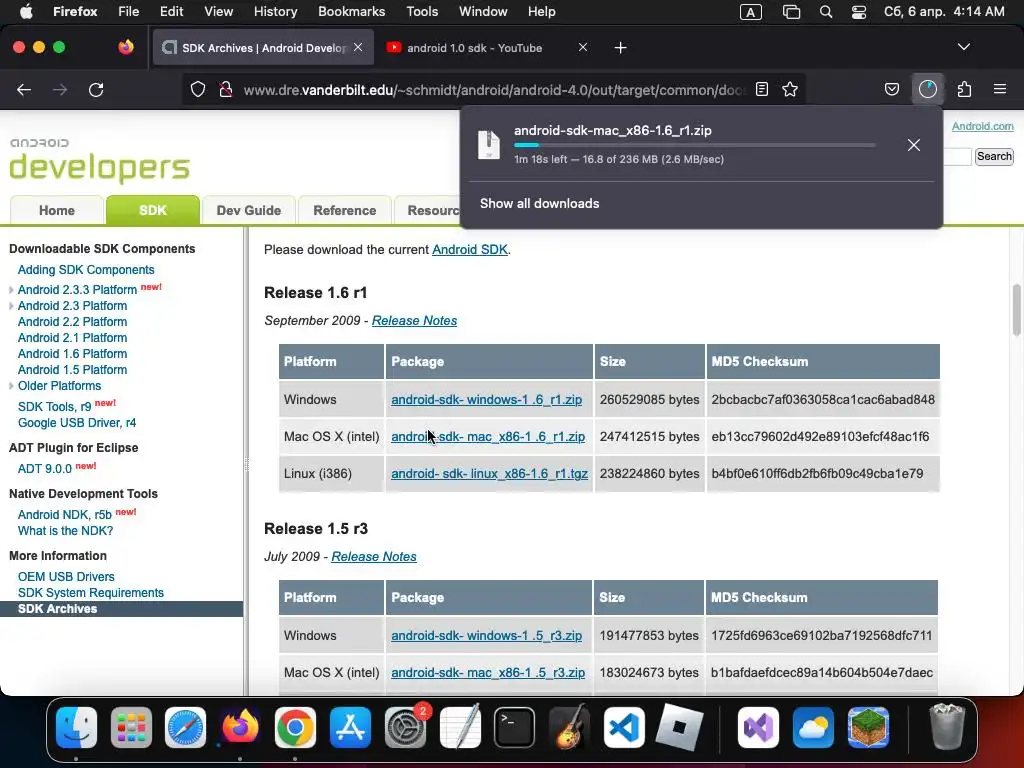Launch Visual Studio Code from the Dock
This screenshot has width=1024, height=768.
pos(624,727)
